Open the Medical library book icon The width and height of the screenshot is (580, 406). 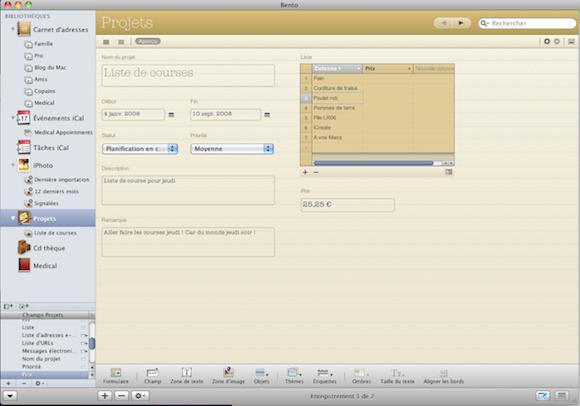[x=24, y=265]
